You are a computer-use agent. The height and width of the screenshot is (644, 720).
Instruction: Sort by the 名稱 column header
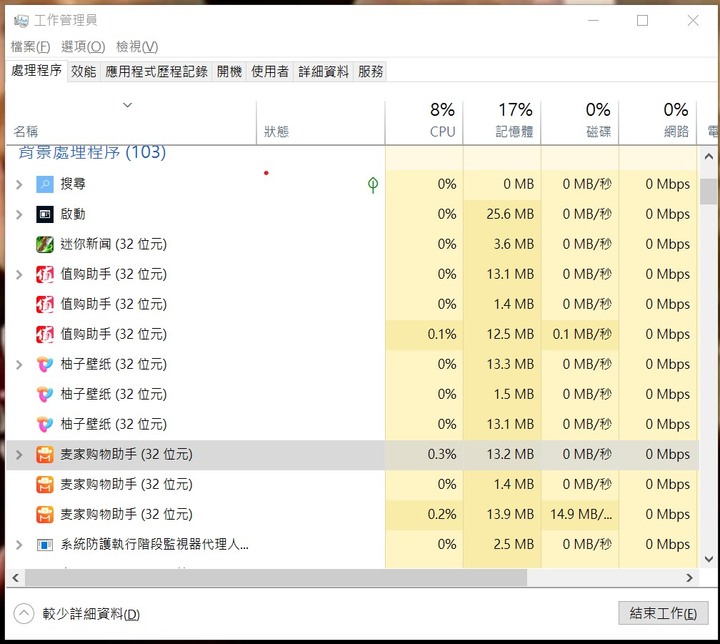click(x=131, y=122)
